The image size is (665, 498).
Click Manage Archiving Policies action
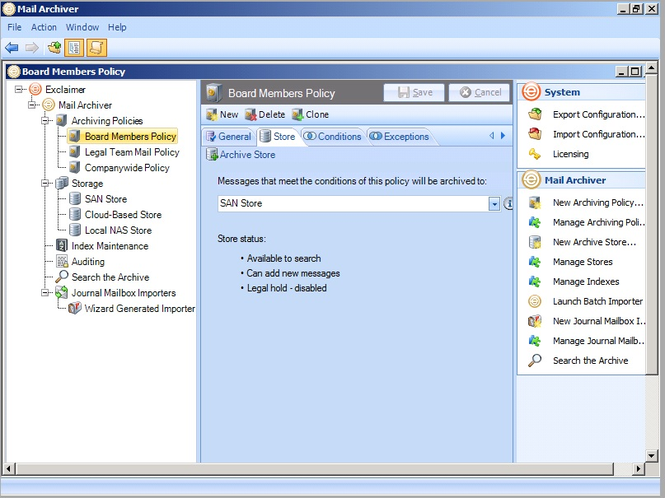pyautogui.click(x=598, y=222)
